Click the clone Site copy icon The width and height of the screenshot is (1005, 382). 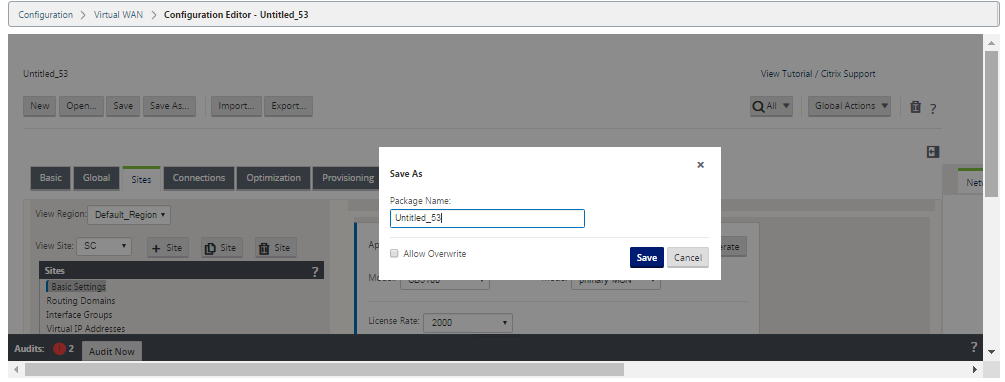222,248
